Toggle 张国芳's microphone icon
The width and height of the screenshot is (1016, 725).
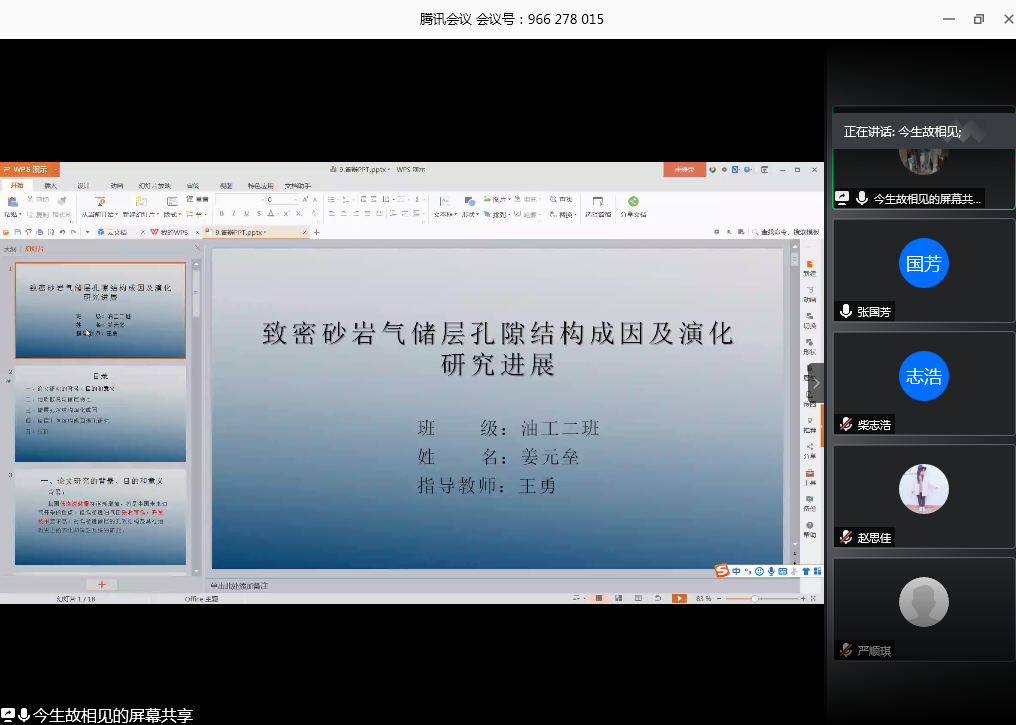pos(846,312)
